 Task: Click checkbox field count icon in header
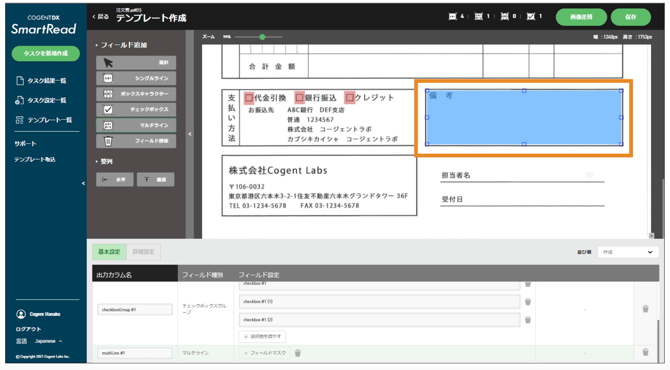pos(531,17)
